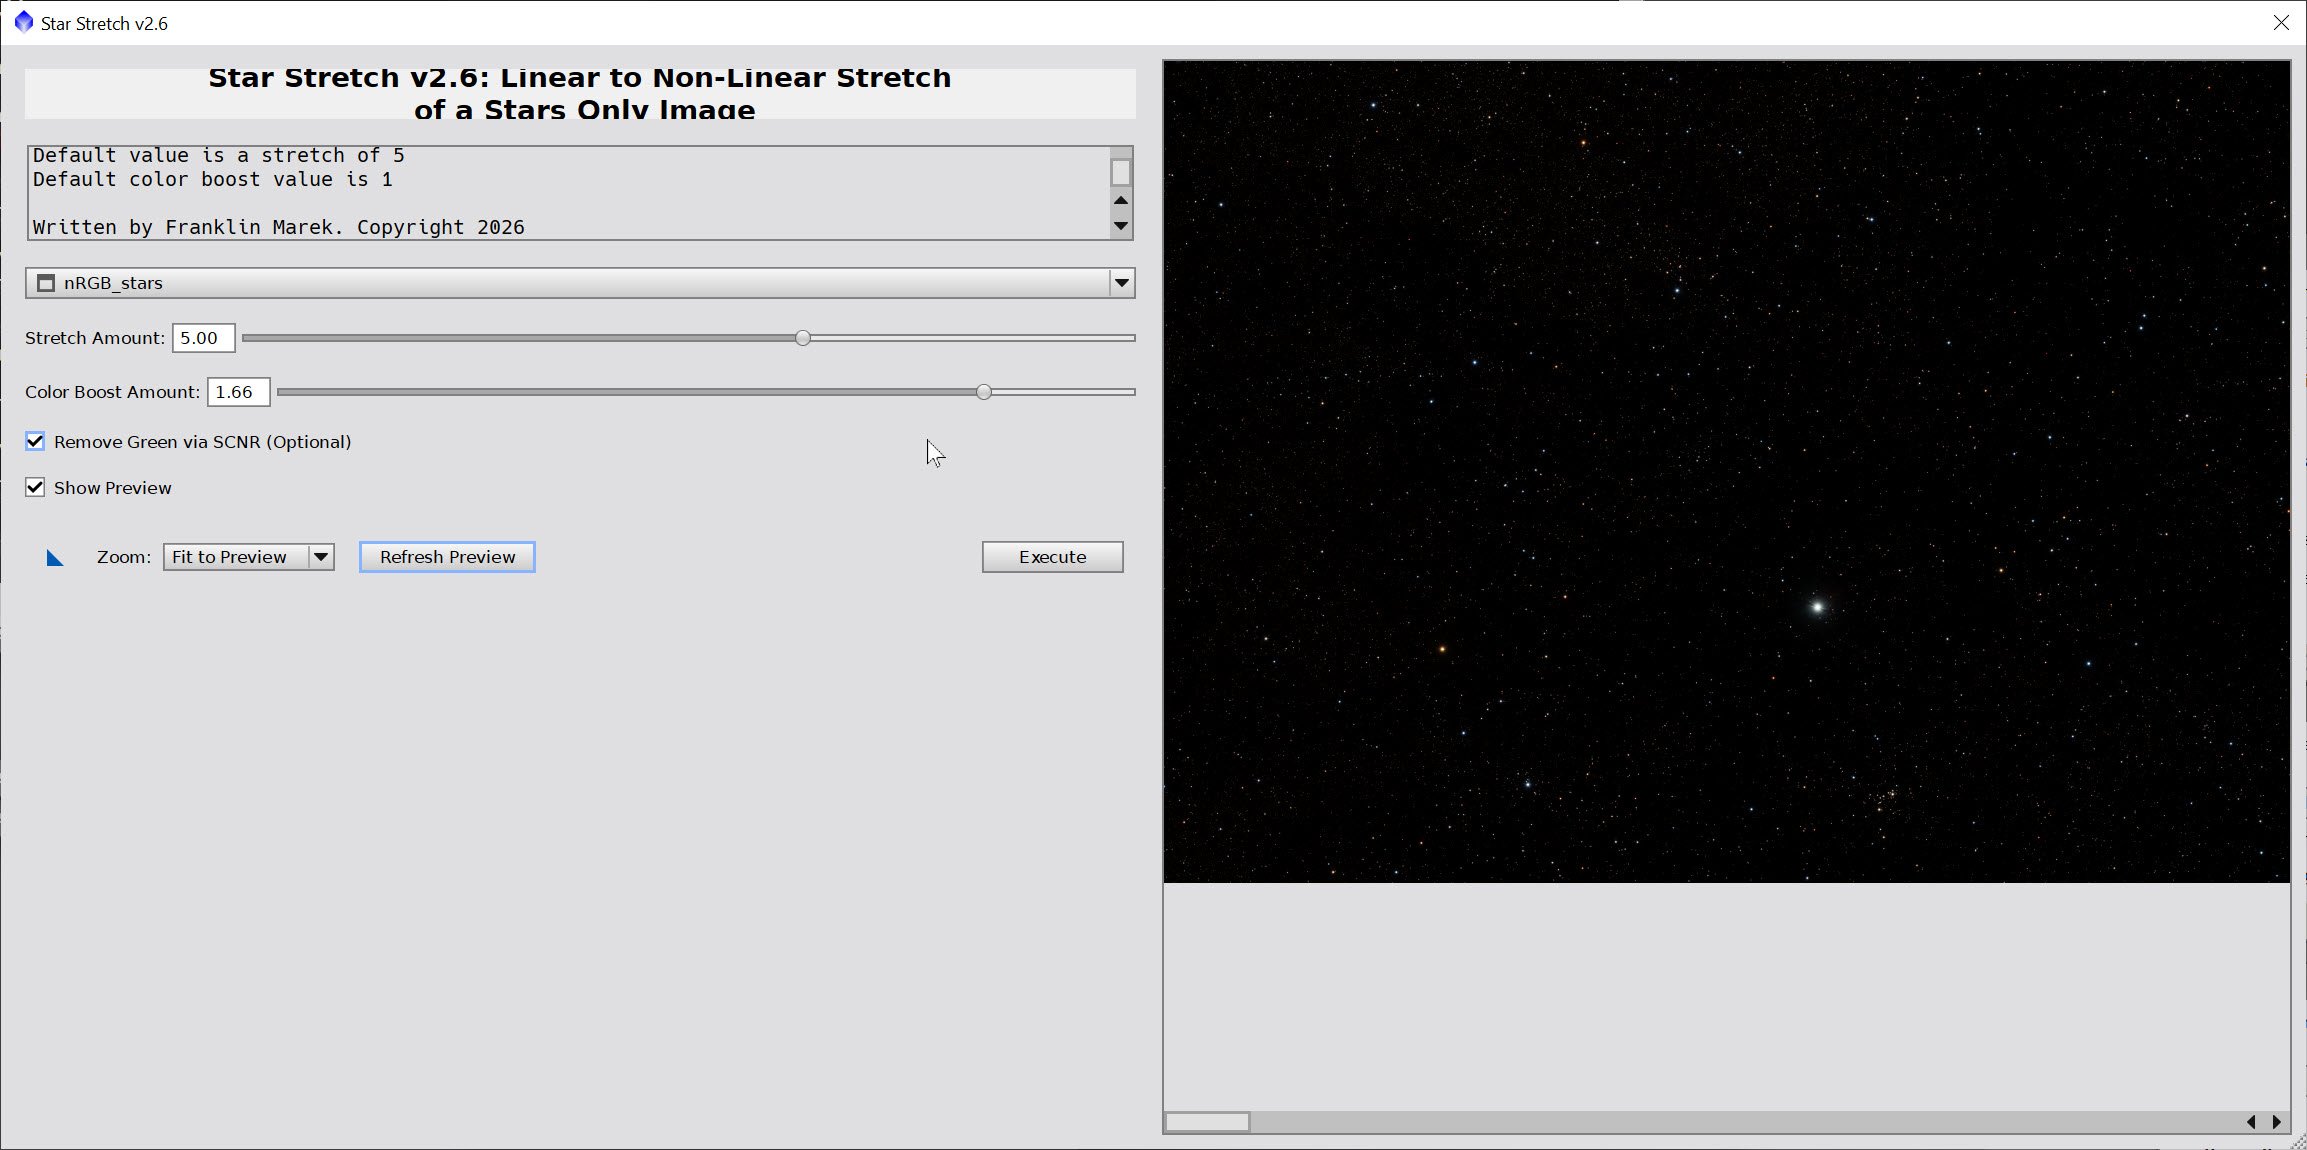Image resolution: width=2307 pixels, height=1150 pixels.
Task: Click the Color Boost Amount slider handle
Action: point(984,392)
